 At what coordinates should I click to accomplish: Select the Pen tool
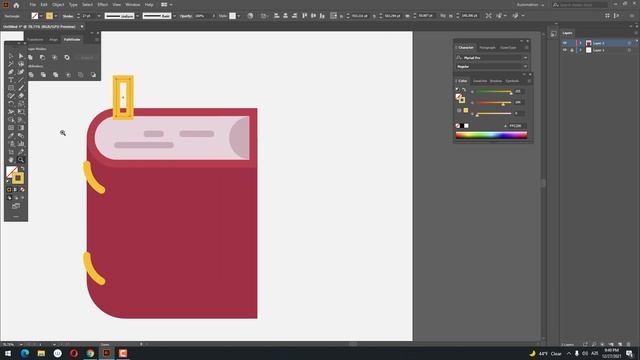coord(11,72)
